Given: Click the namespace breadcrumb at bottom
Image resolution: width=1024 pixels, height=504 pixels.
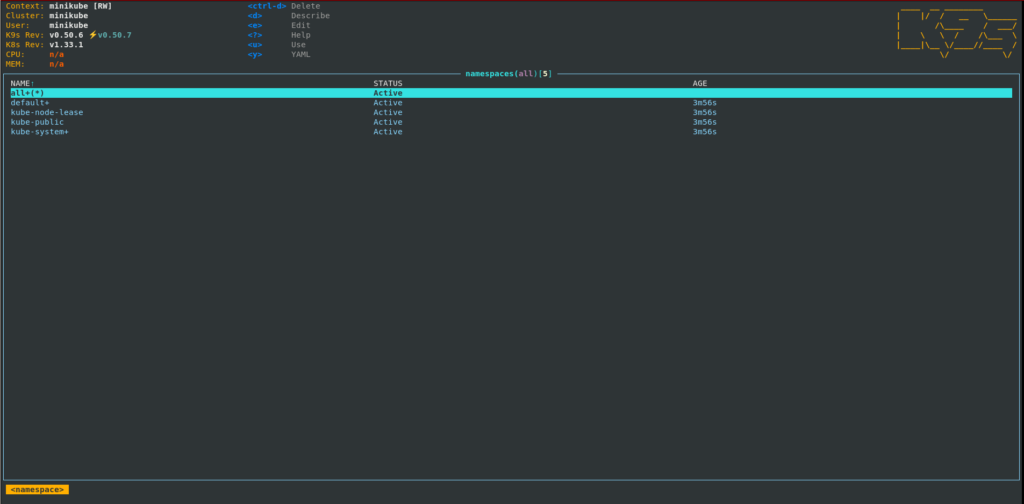Looking at the screenshot, I should coord(37,489).
